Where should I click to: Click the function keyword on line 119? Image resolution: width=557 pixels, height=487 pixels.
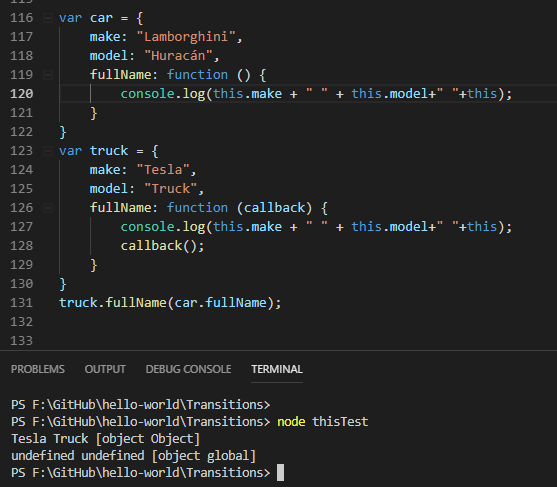(x=197, y=75)
